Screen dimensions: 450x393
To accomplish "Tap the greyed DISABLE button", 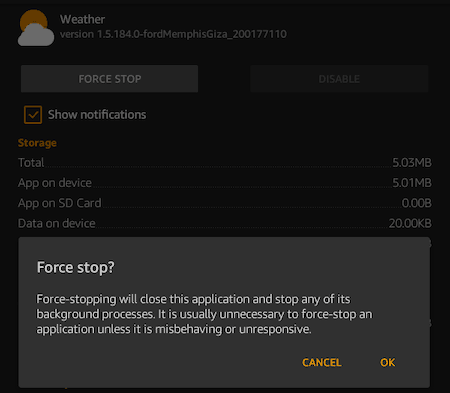I will click(x=339, y=79).
